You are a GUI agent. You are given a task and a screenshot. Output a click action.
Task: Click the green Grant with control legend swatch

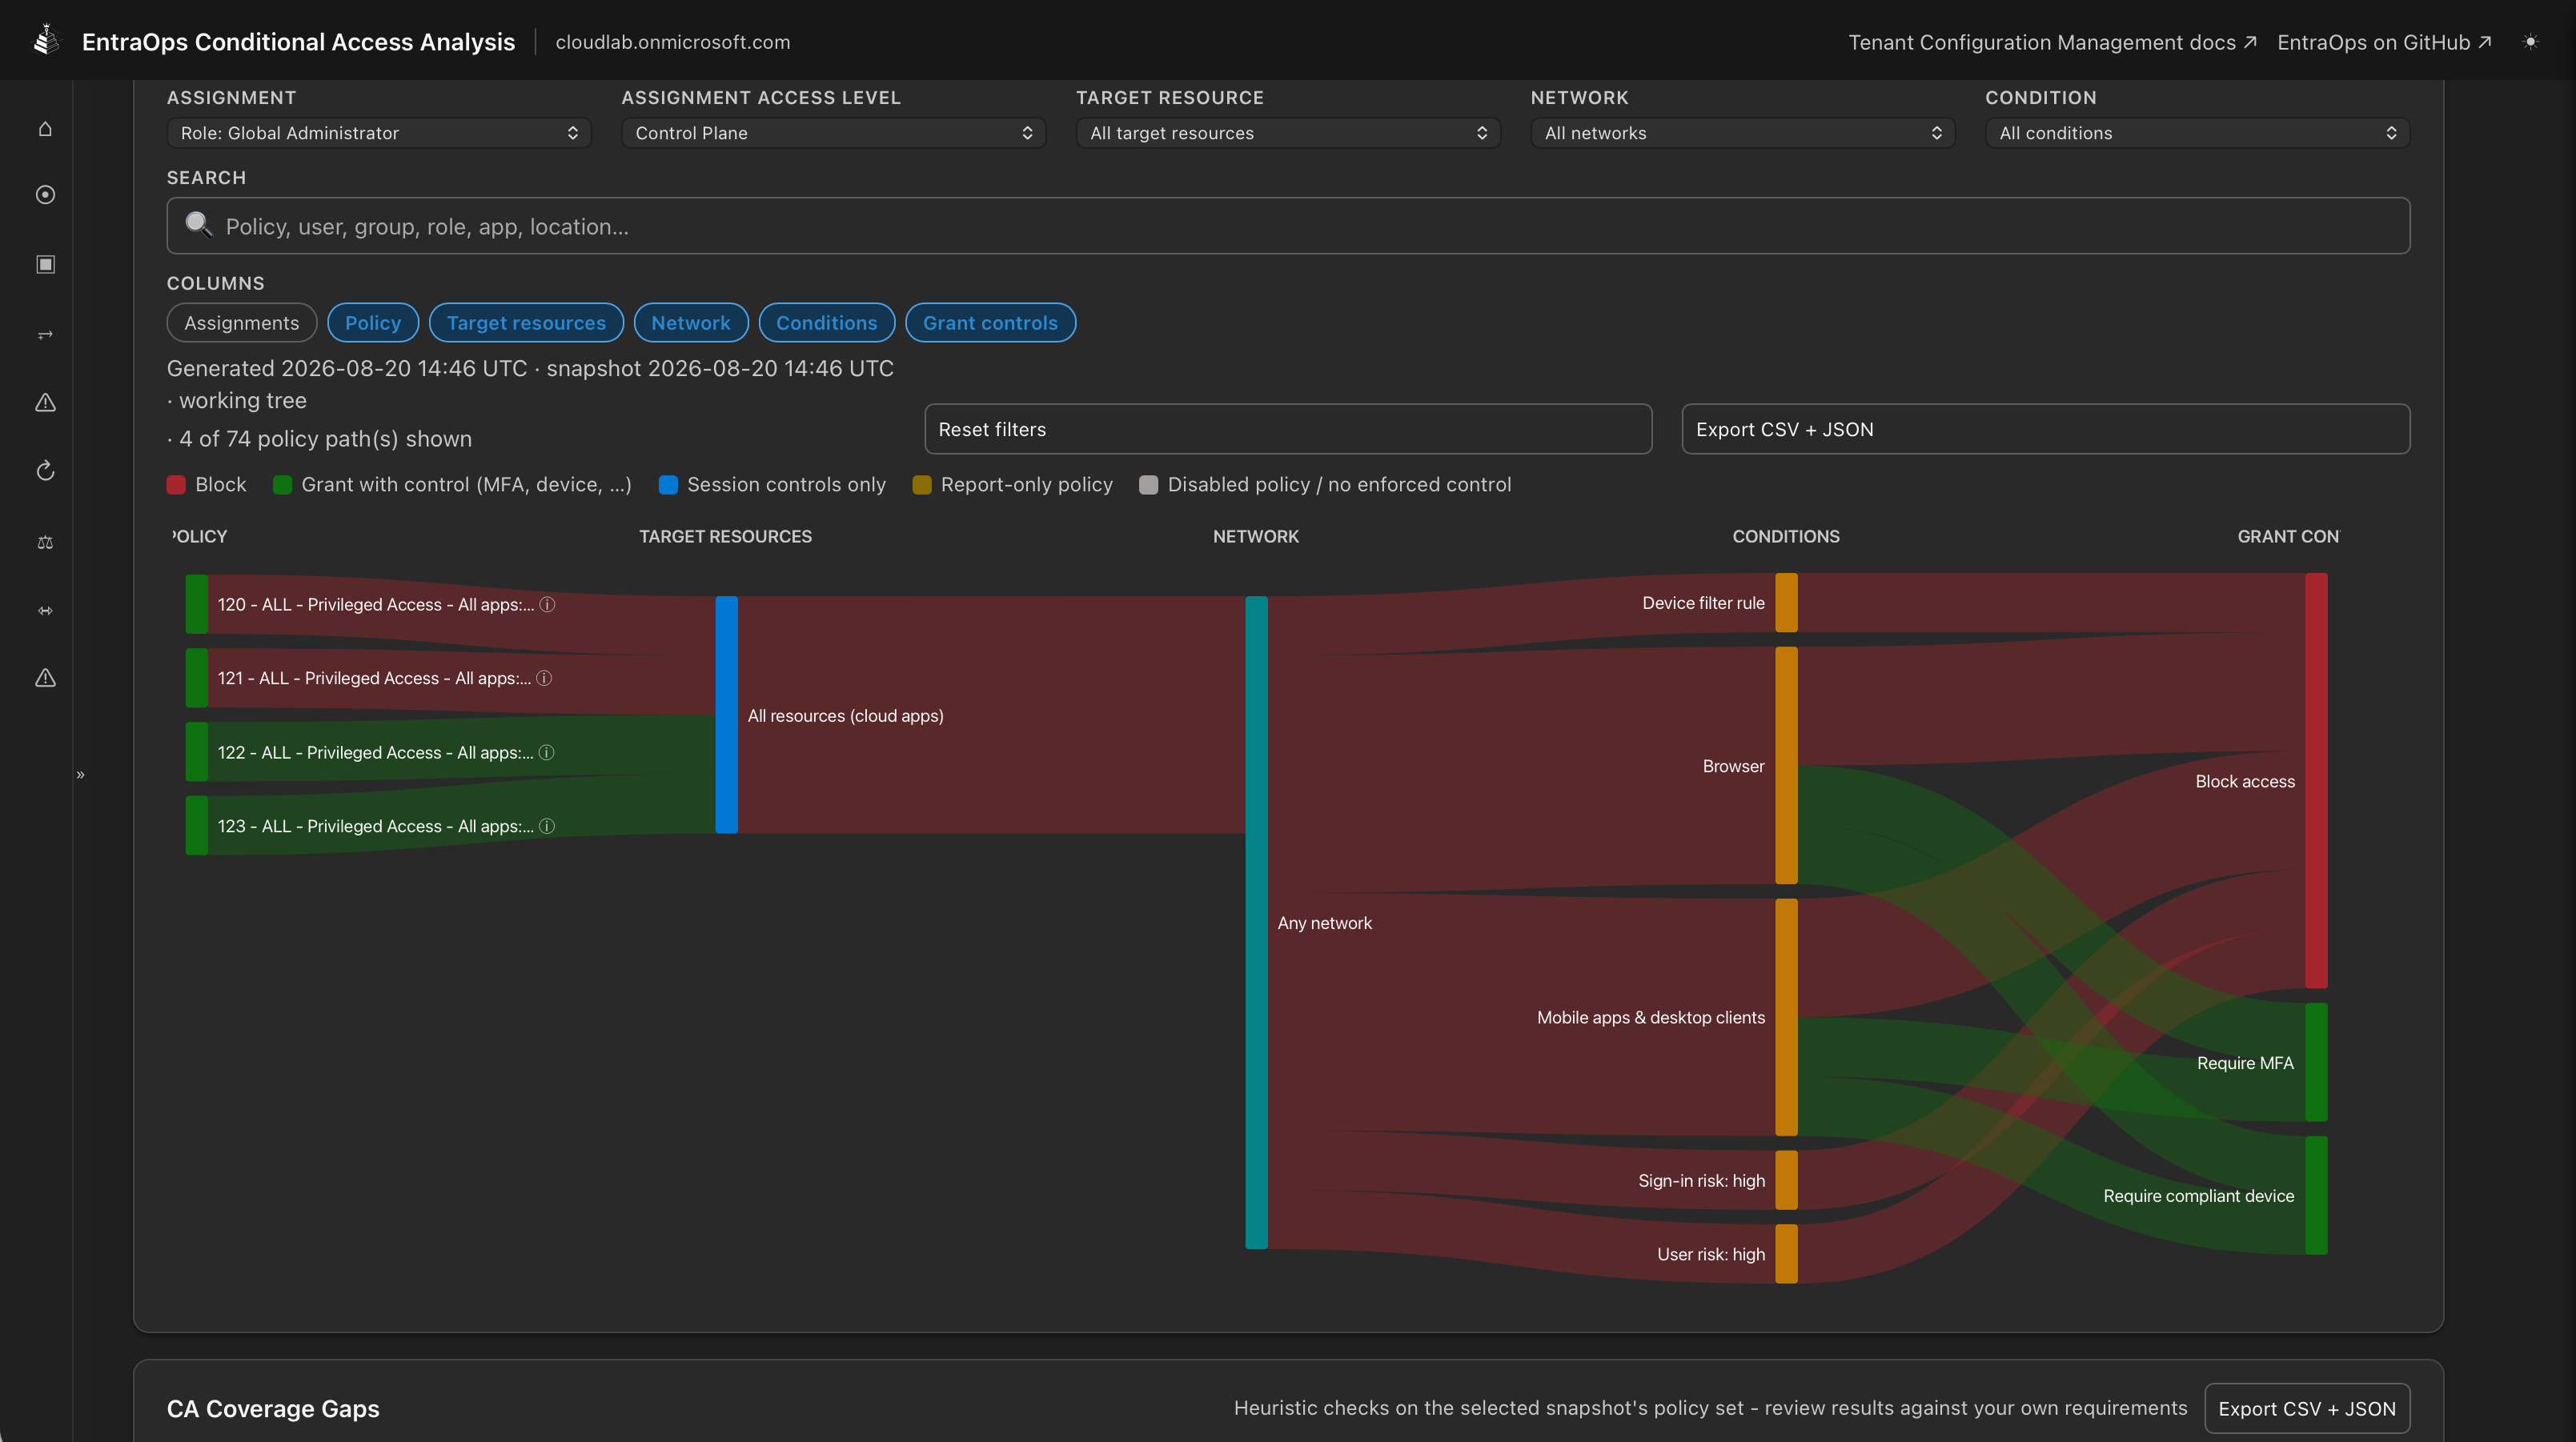pyautogui.click(x=282, y=485)
